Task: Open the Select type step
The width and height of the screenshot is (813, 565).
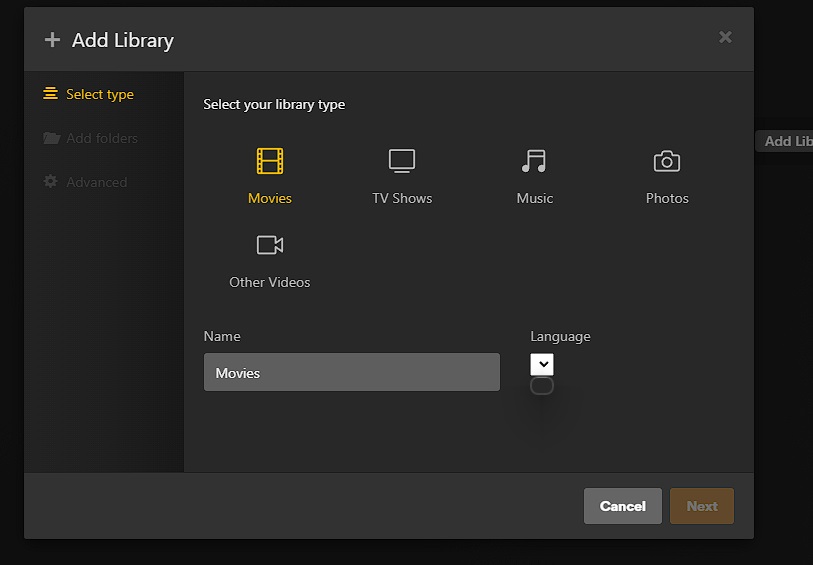Action: click(x=89, y=94)
